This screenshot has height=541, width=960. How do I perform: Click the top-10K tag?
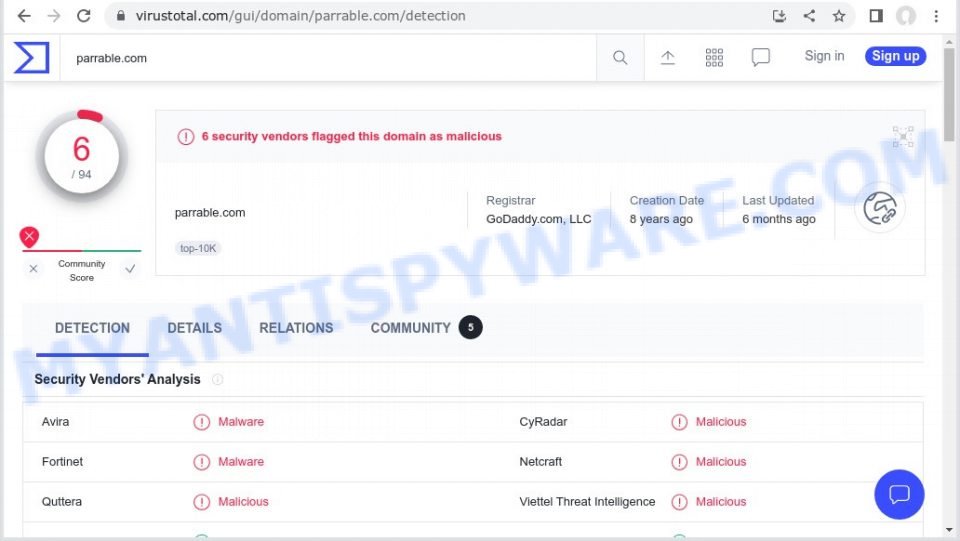click(198, 248)
